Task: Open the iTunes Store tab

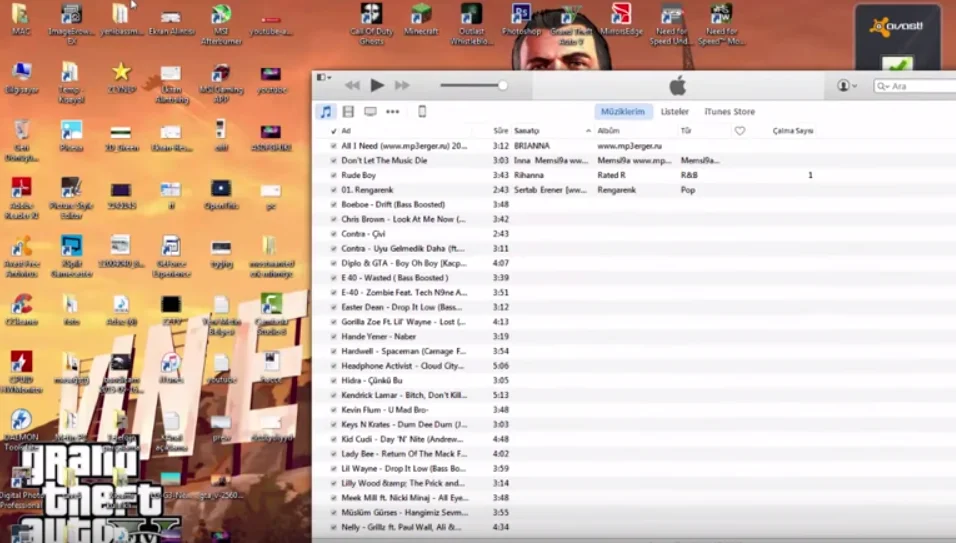Action: (729, 112)
